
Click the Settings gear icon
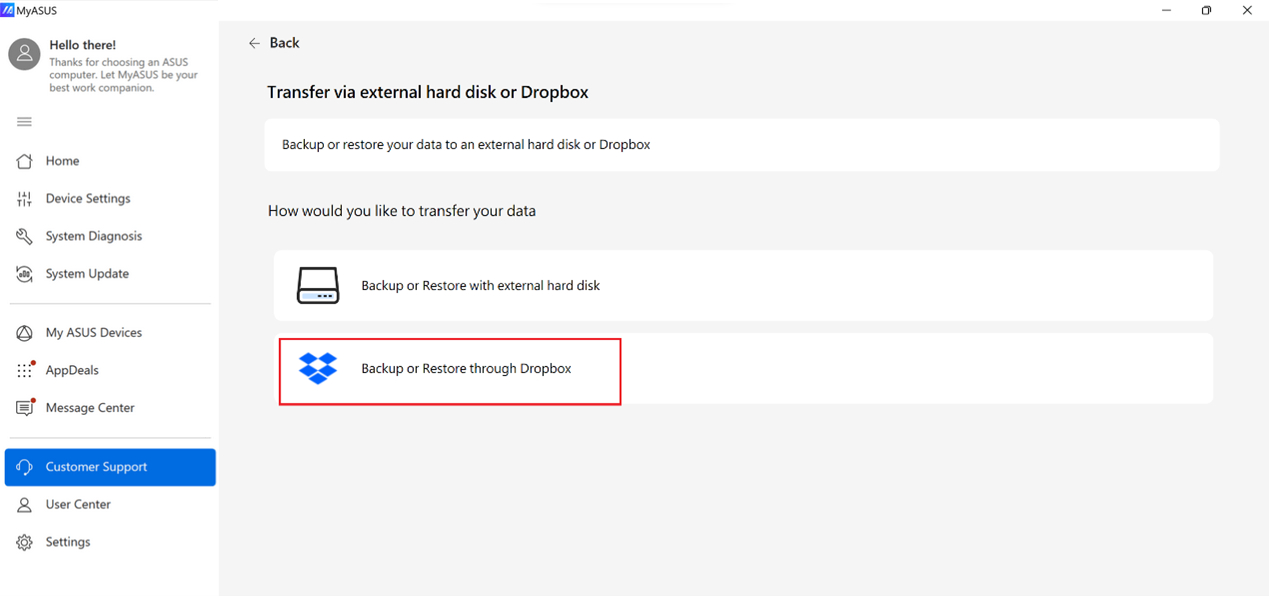coord(25,543)
